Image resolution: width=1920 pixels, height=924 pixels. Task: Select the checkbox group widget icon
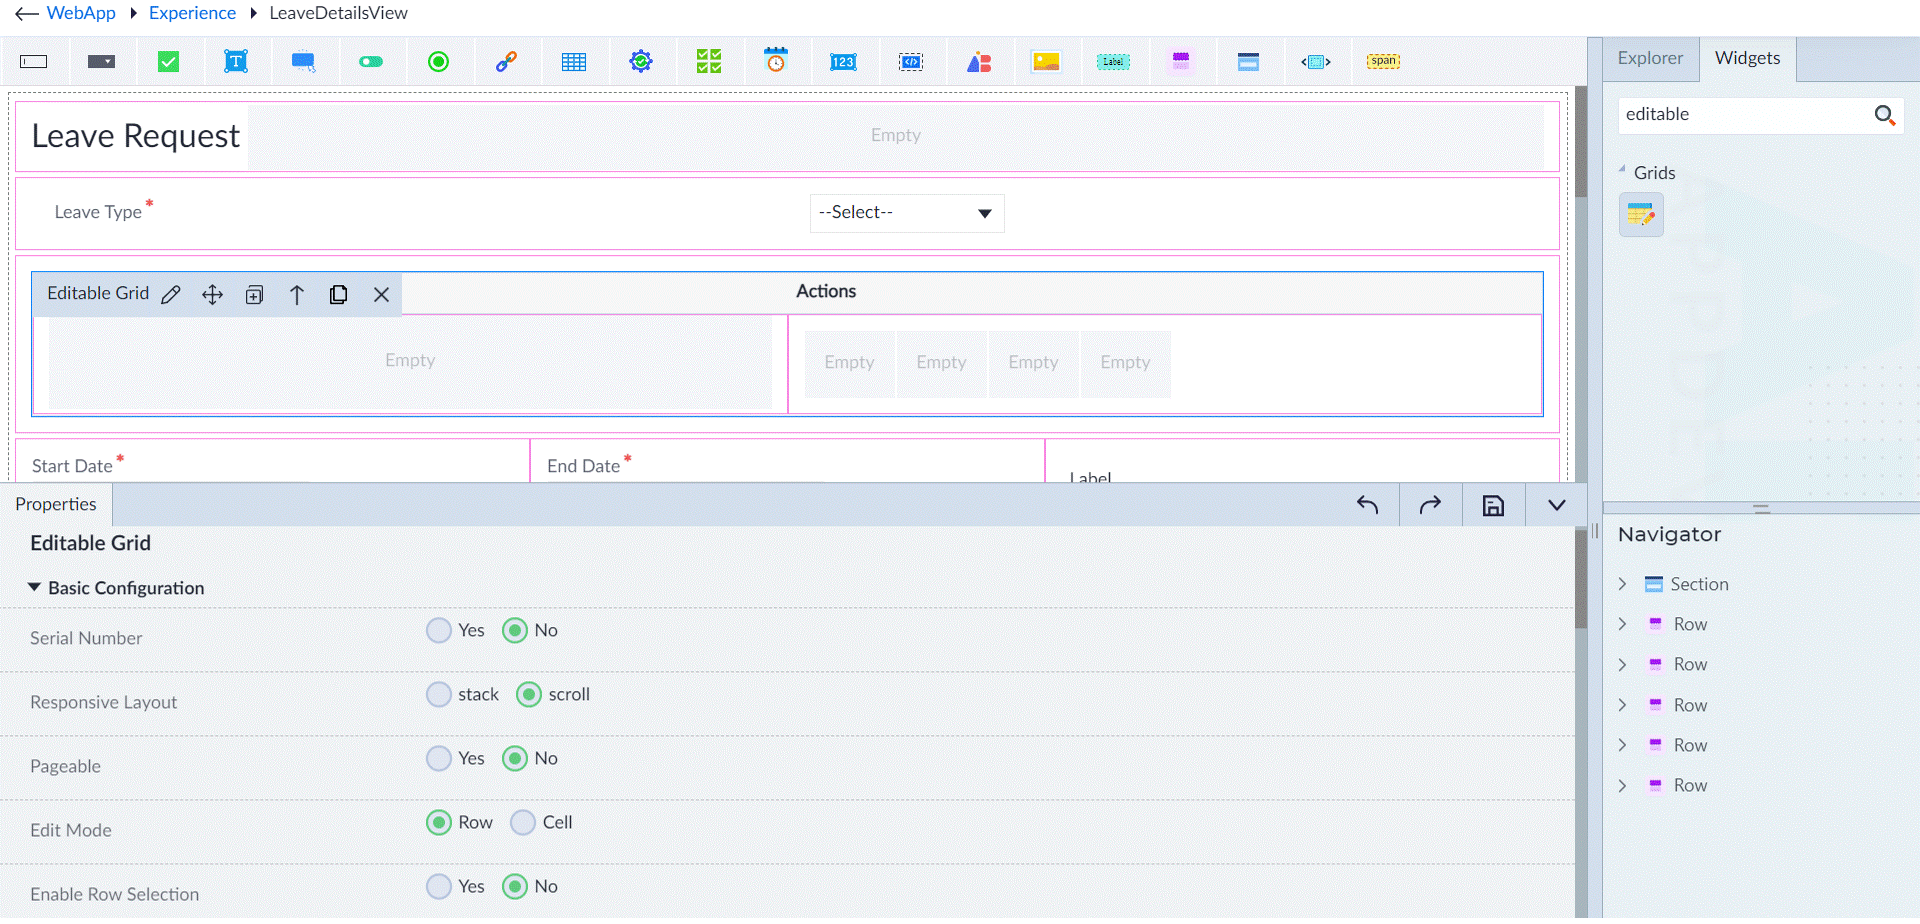[x=709, y=62]
